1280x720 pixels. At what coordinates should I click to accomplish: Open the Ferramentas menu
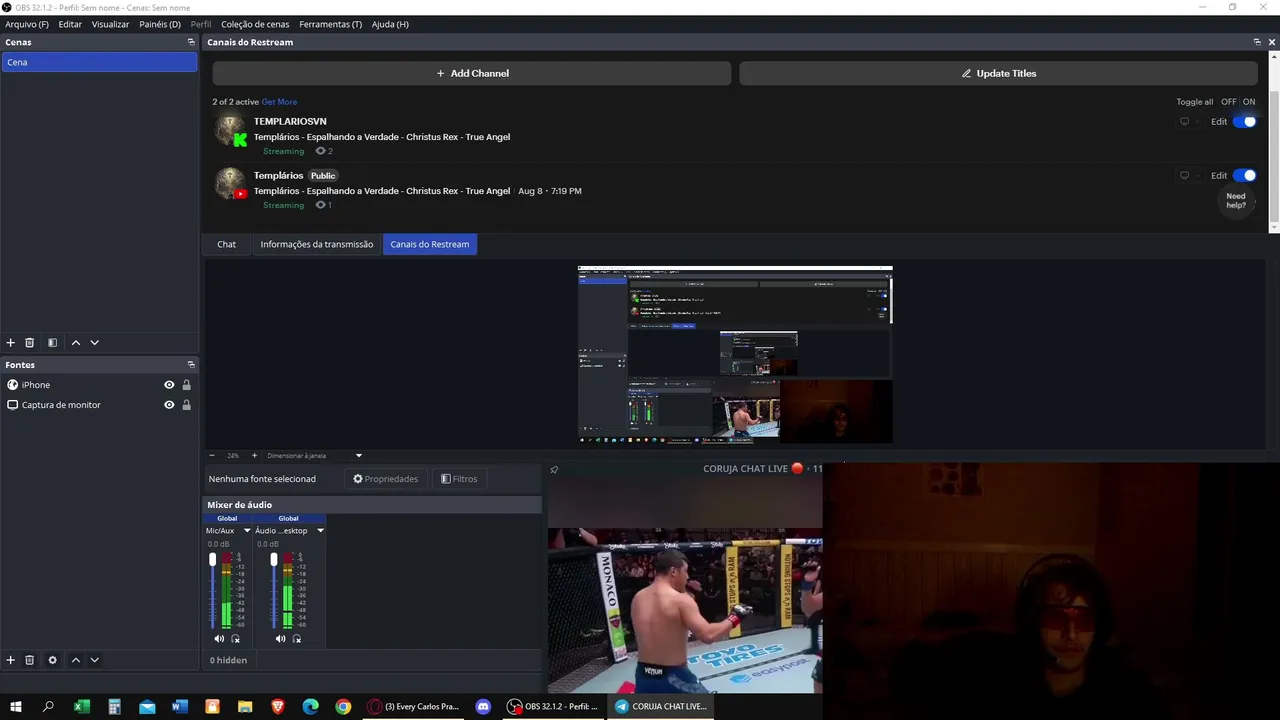pyautogui.click(x=330, y=24)
